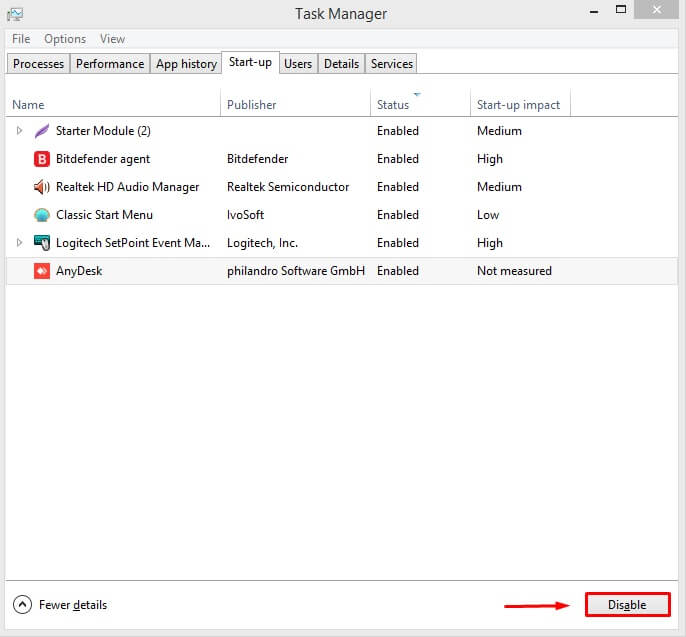
Task: Click Enabled status in Realtek row
Action: tap(398, 187)
